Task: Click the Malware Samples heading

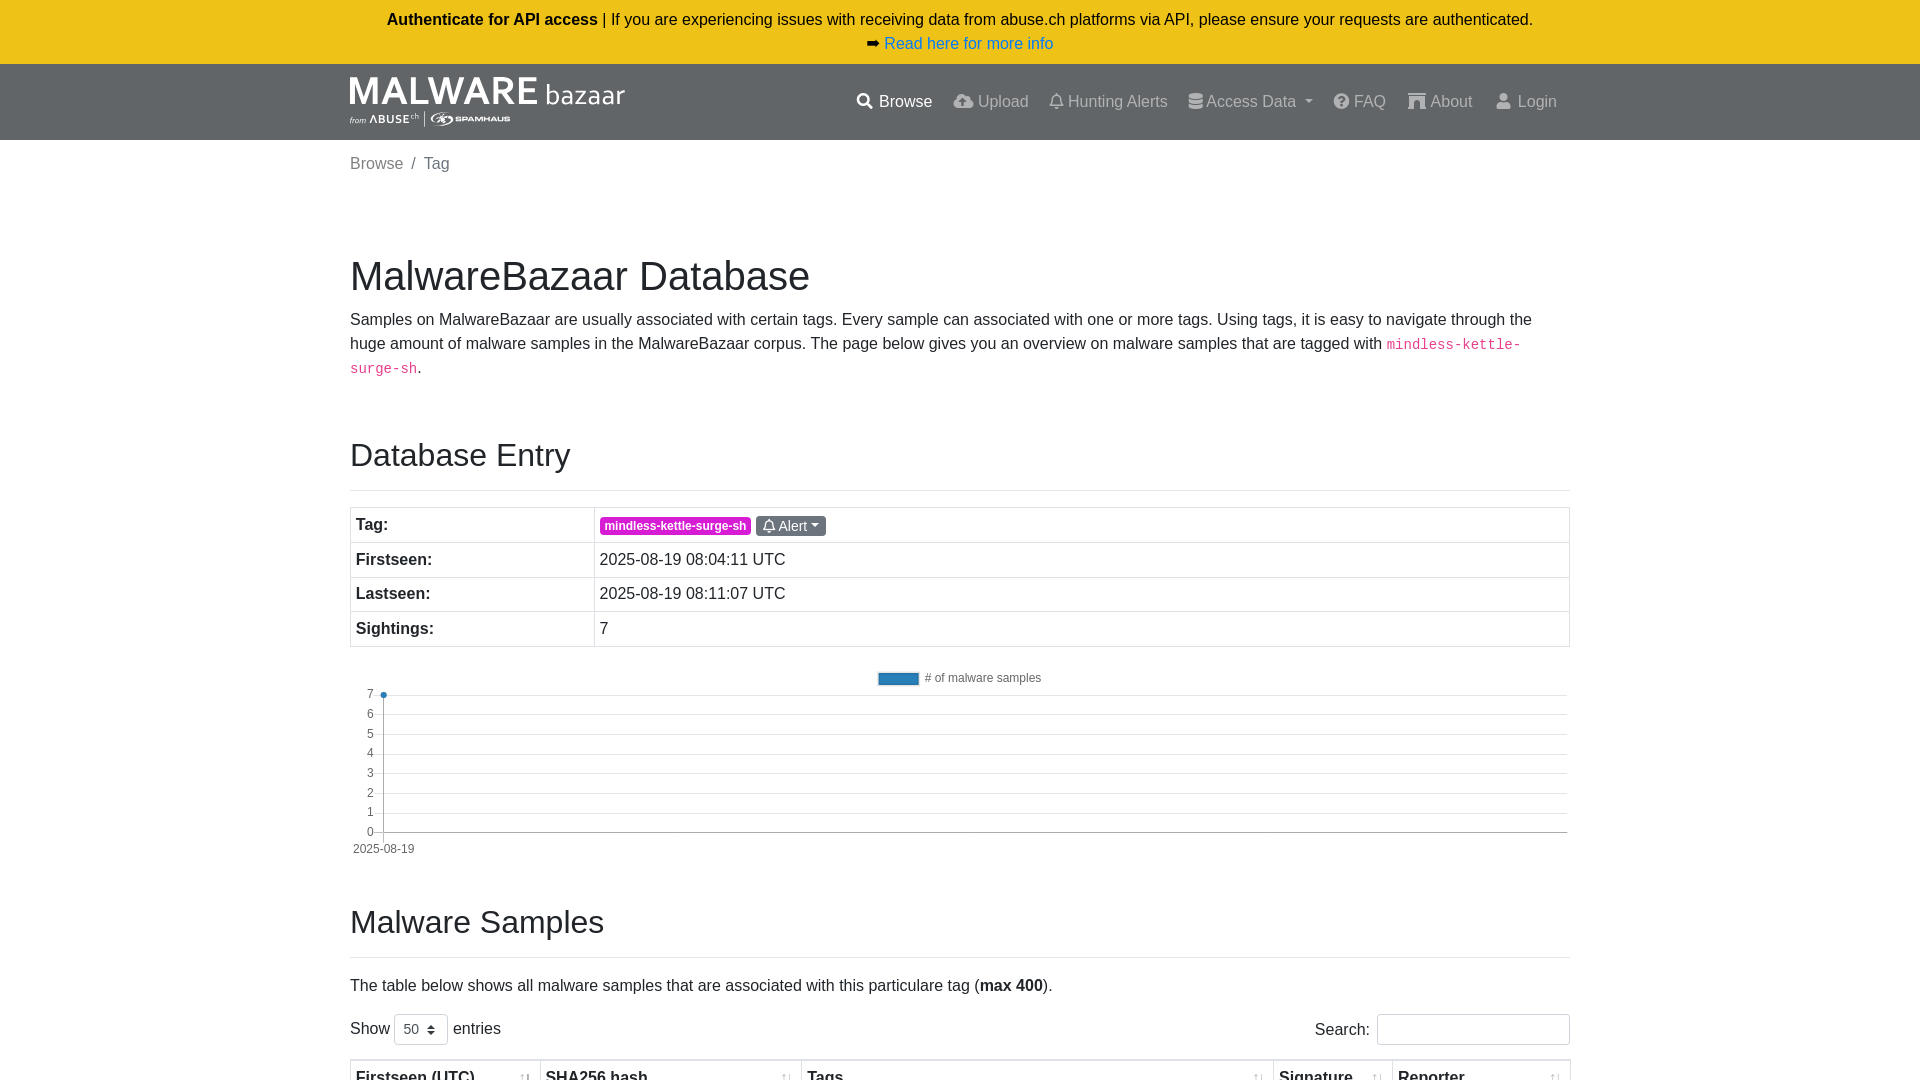Action: (477, 922)
